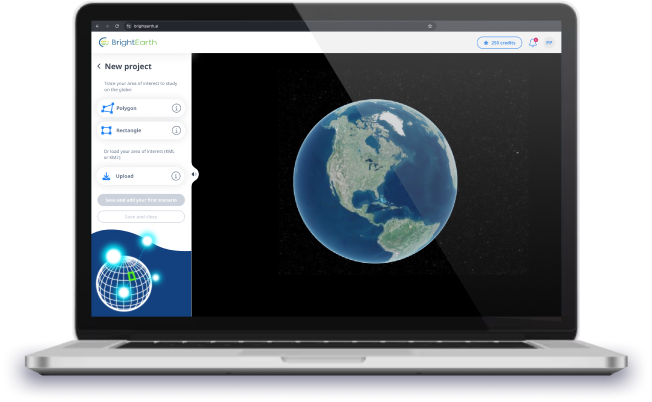Go back using New project arrow

99,66
